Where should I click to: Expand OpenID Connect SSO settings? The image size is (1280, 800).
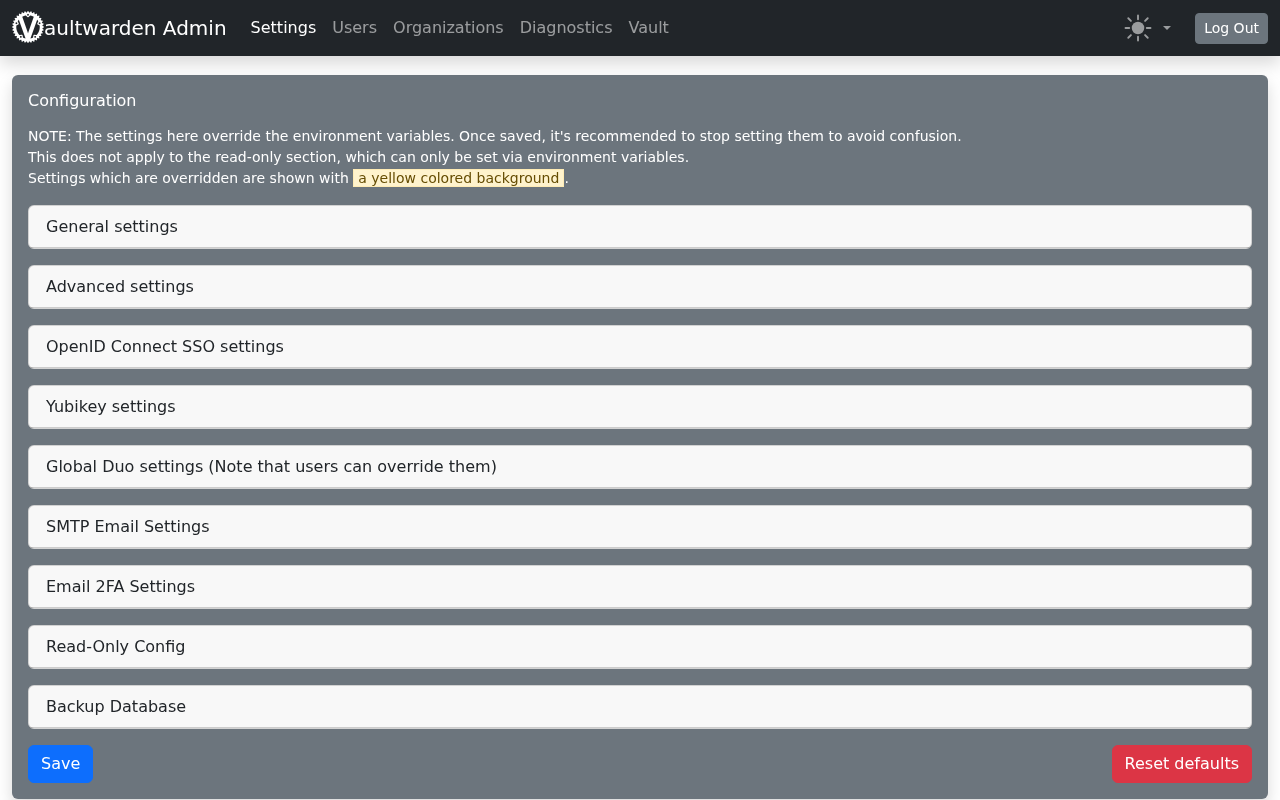pos(640,347)
